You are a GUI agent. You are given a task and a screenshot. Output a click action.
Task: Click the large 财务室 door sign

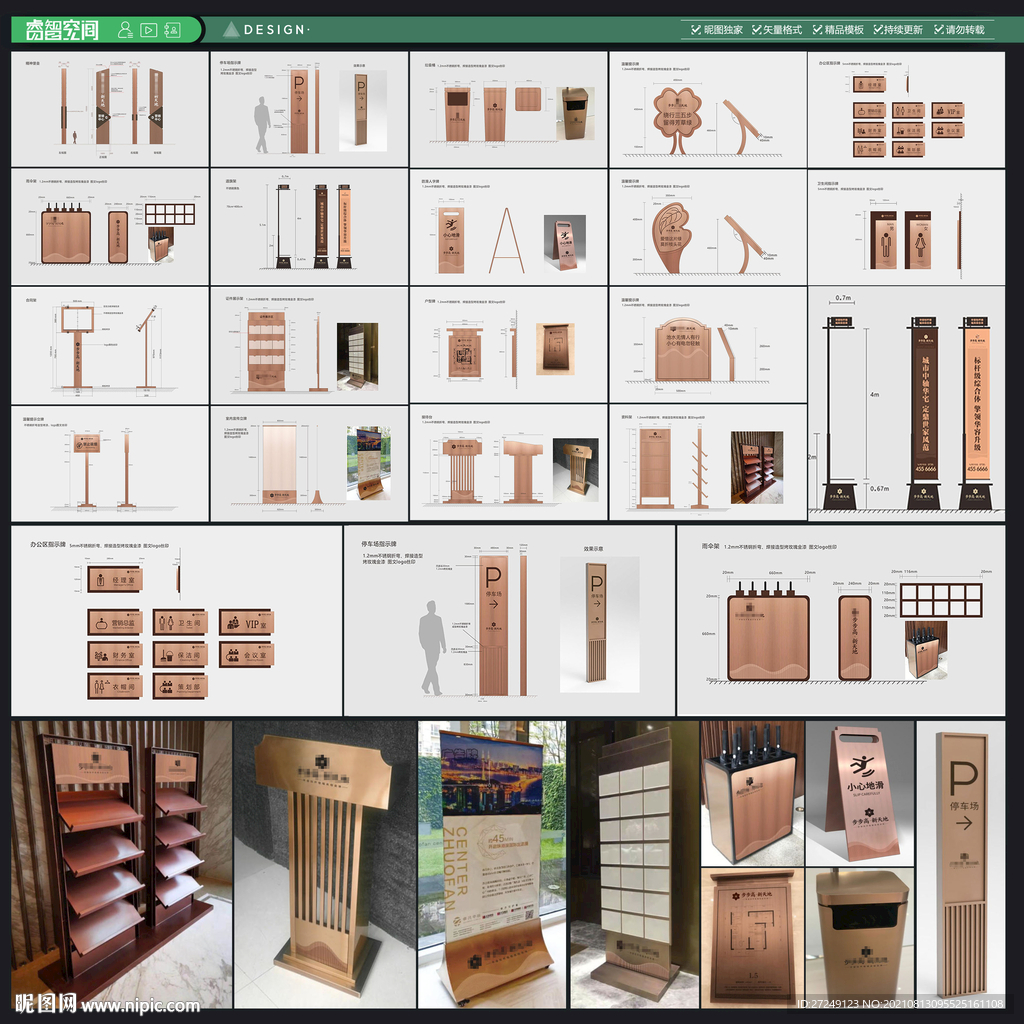click(x=115, y=655)
